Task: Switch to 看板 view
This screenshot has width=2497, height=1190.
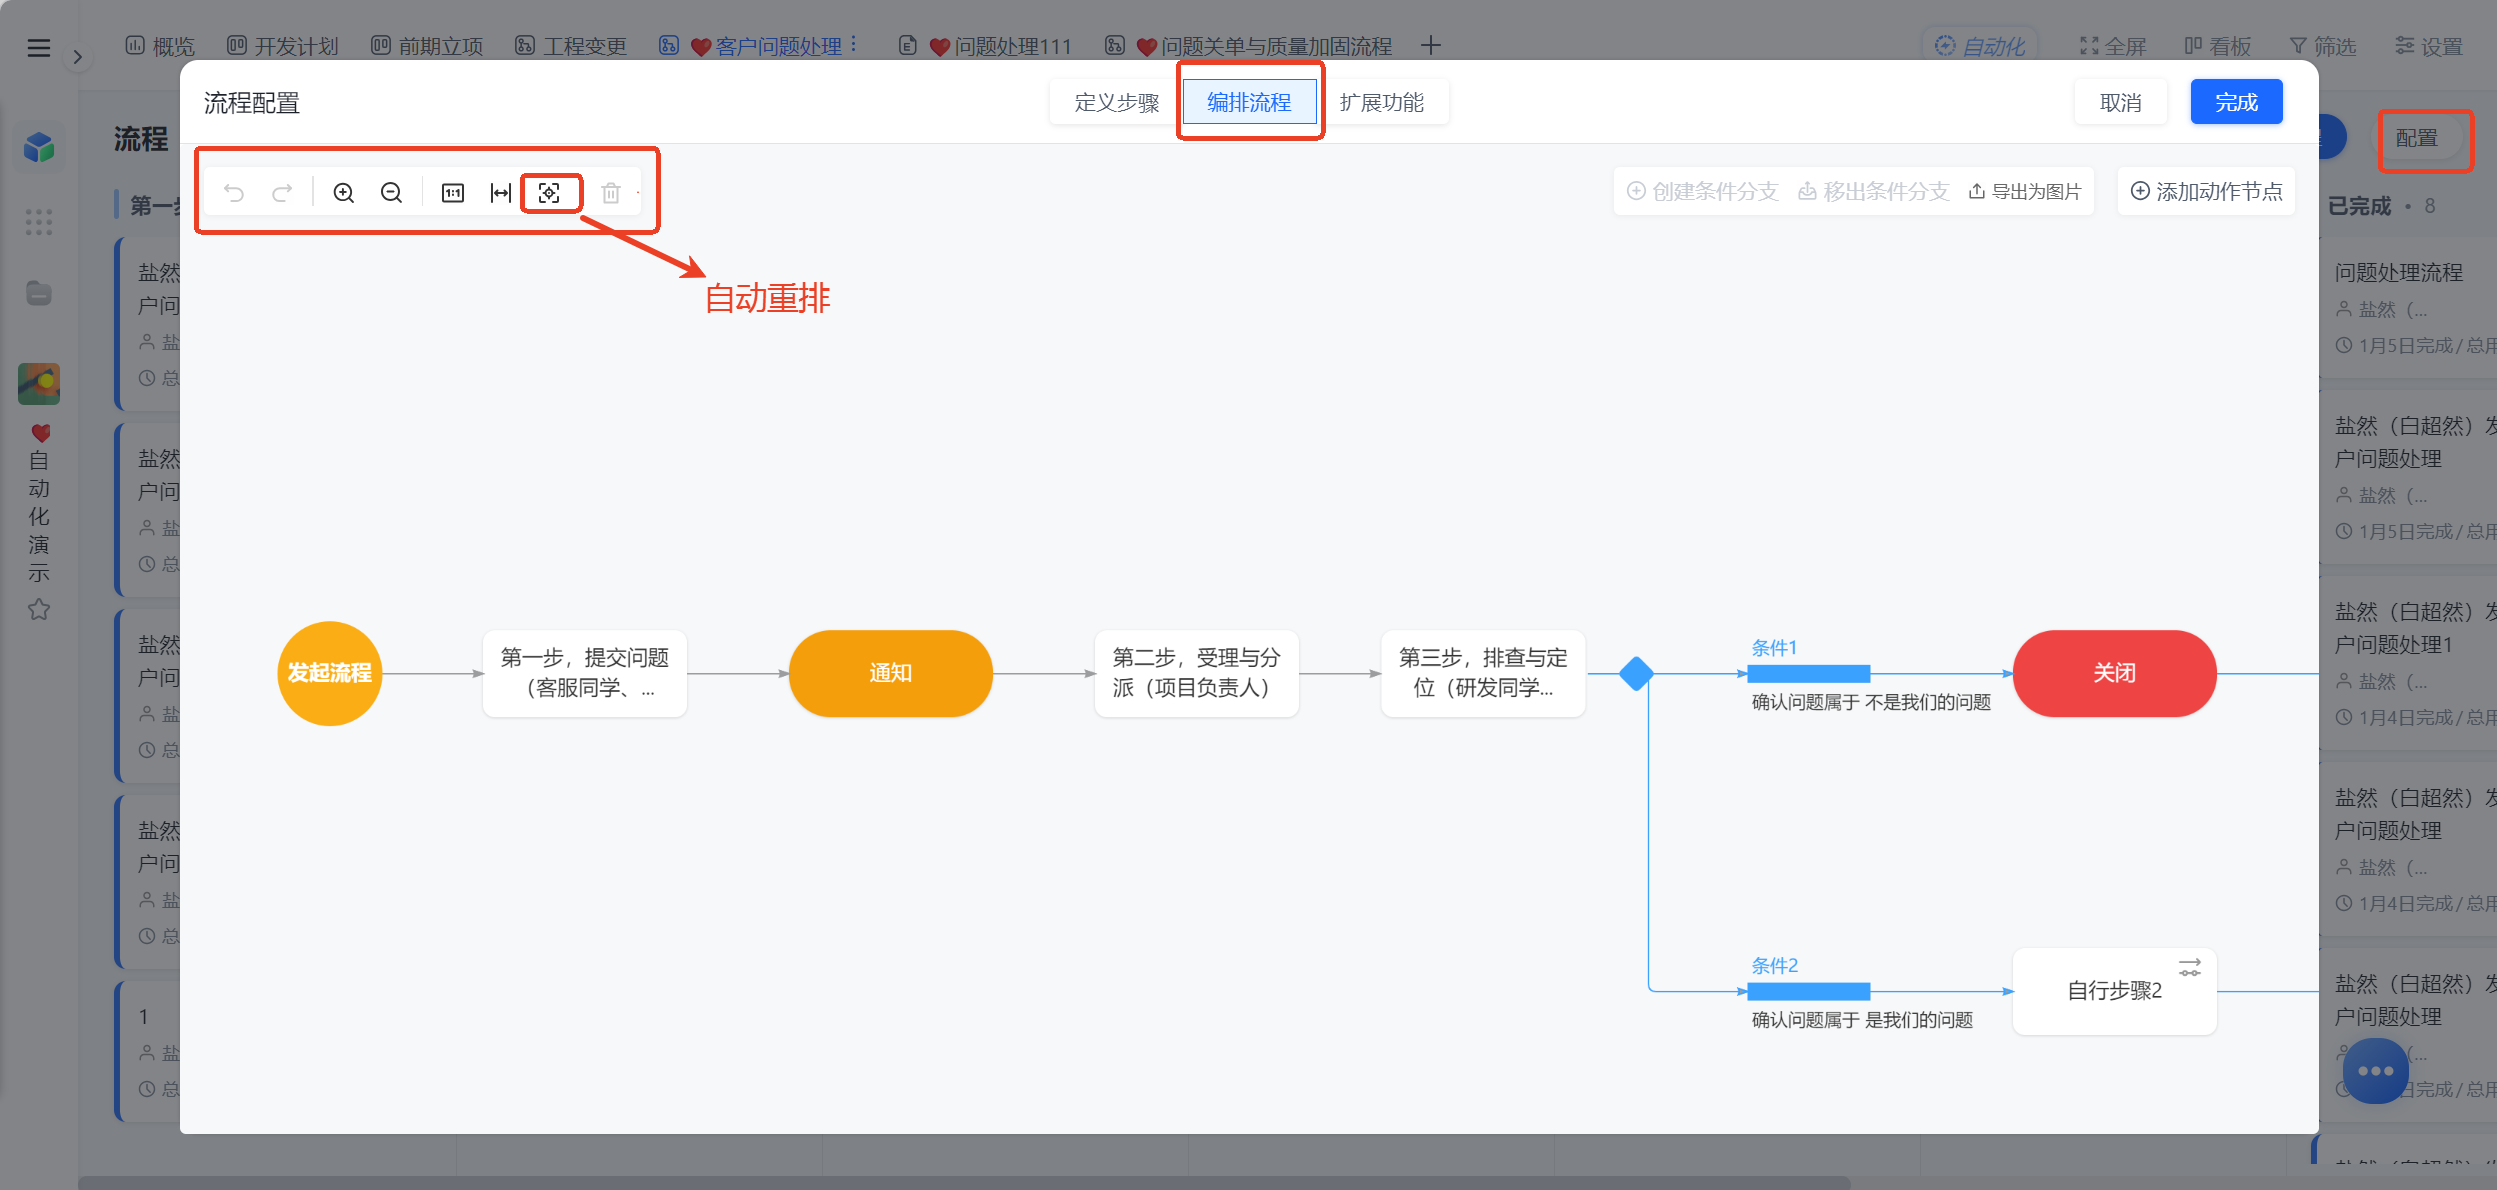Action: 2217,46
